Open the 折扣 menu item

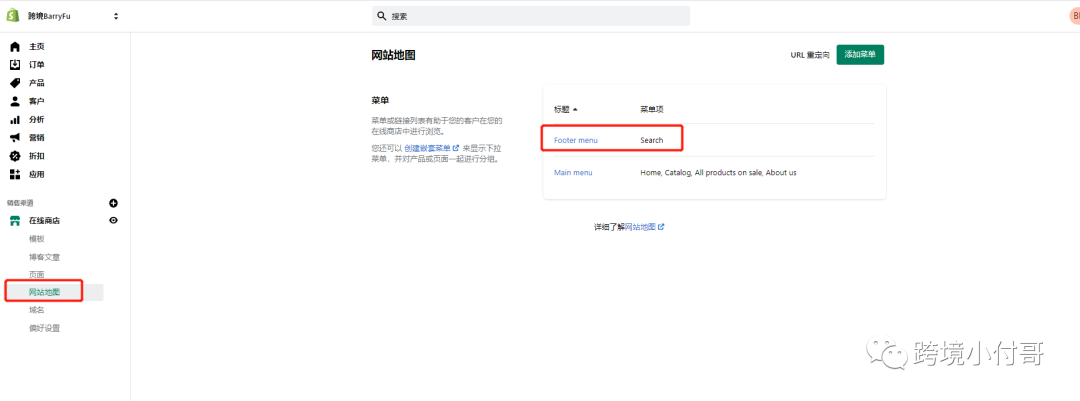click(37, 156)
